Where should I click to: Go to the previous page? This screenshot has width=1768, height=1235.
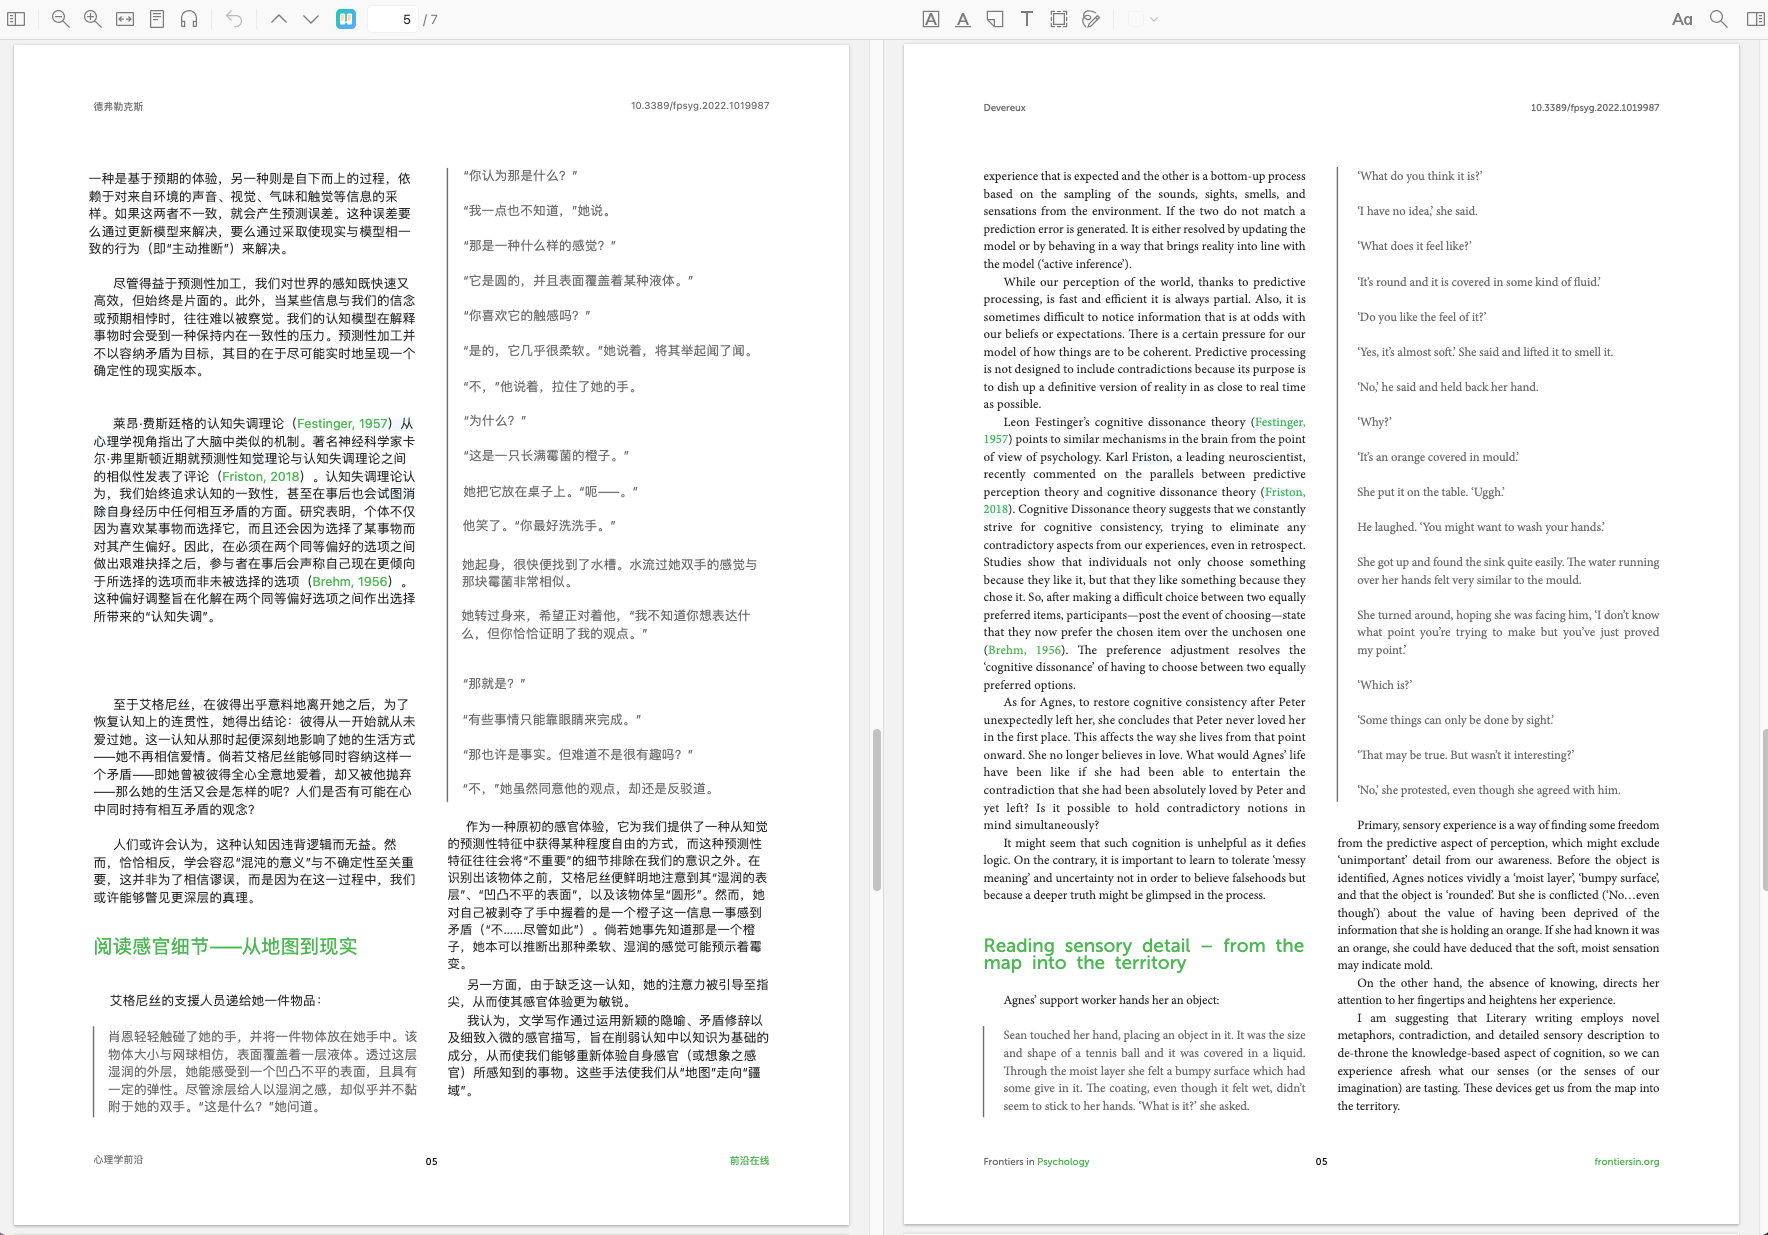[x=279, y=19]
